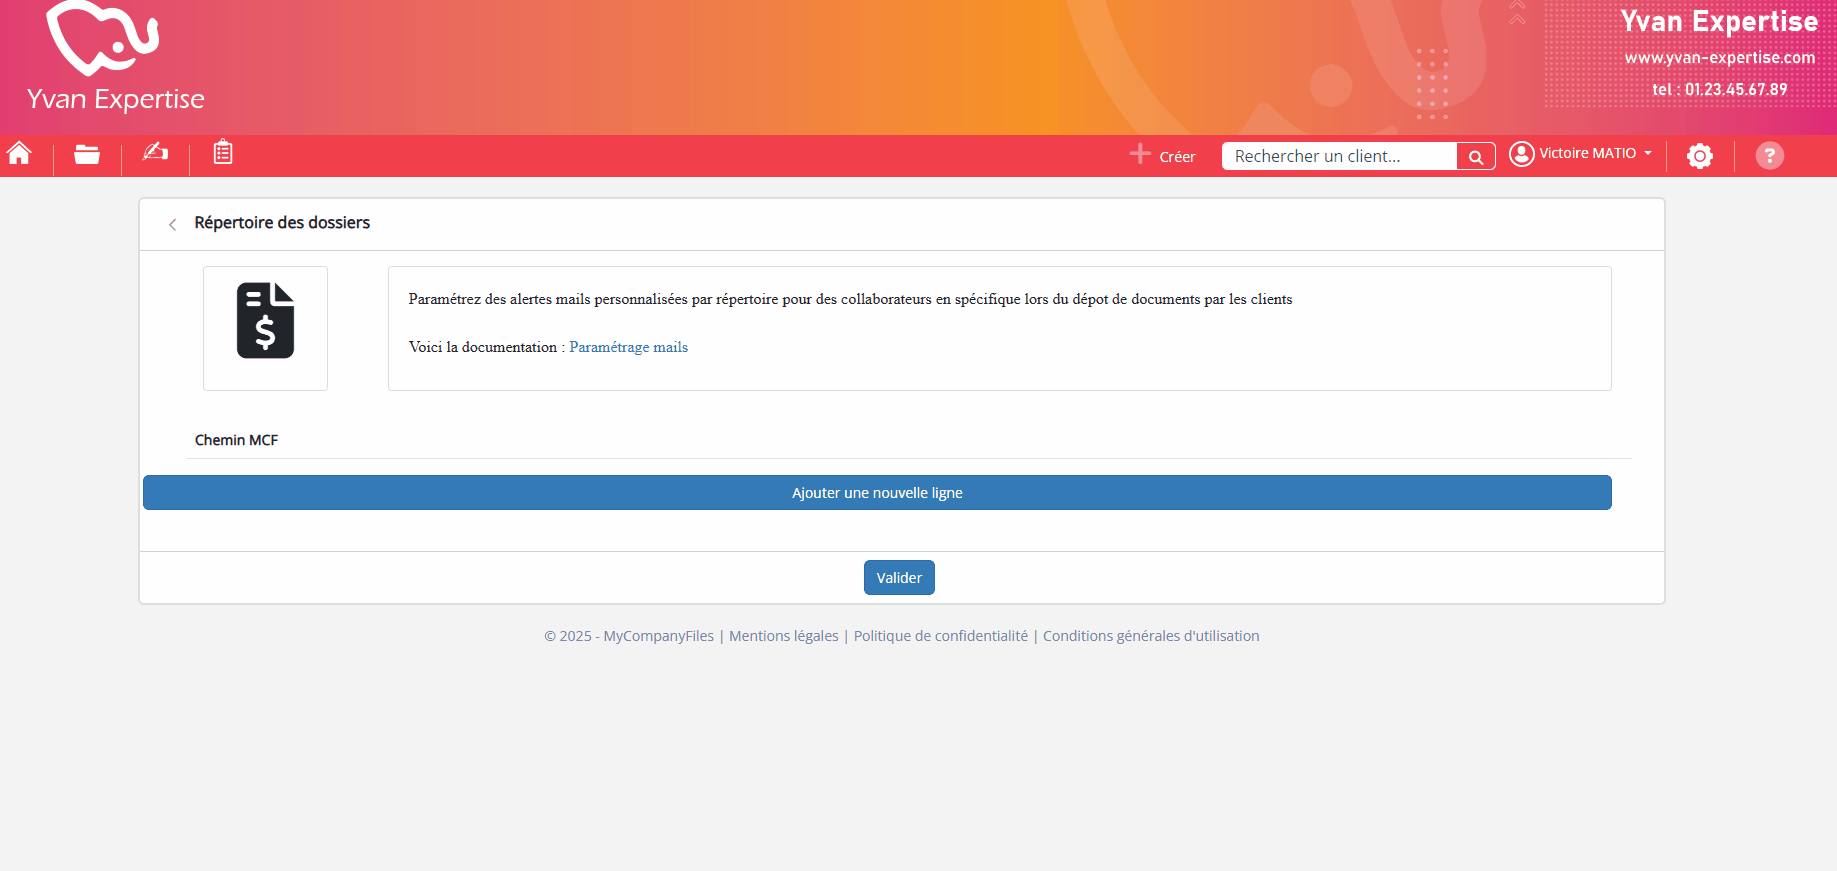Open the Conditions générales d'utilisation link
Image resolution: width=1837 pixels, height=871 pixels.
[x=1150, y=636]
